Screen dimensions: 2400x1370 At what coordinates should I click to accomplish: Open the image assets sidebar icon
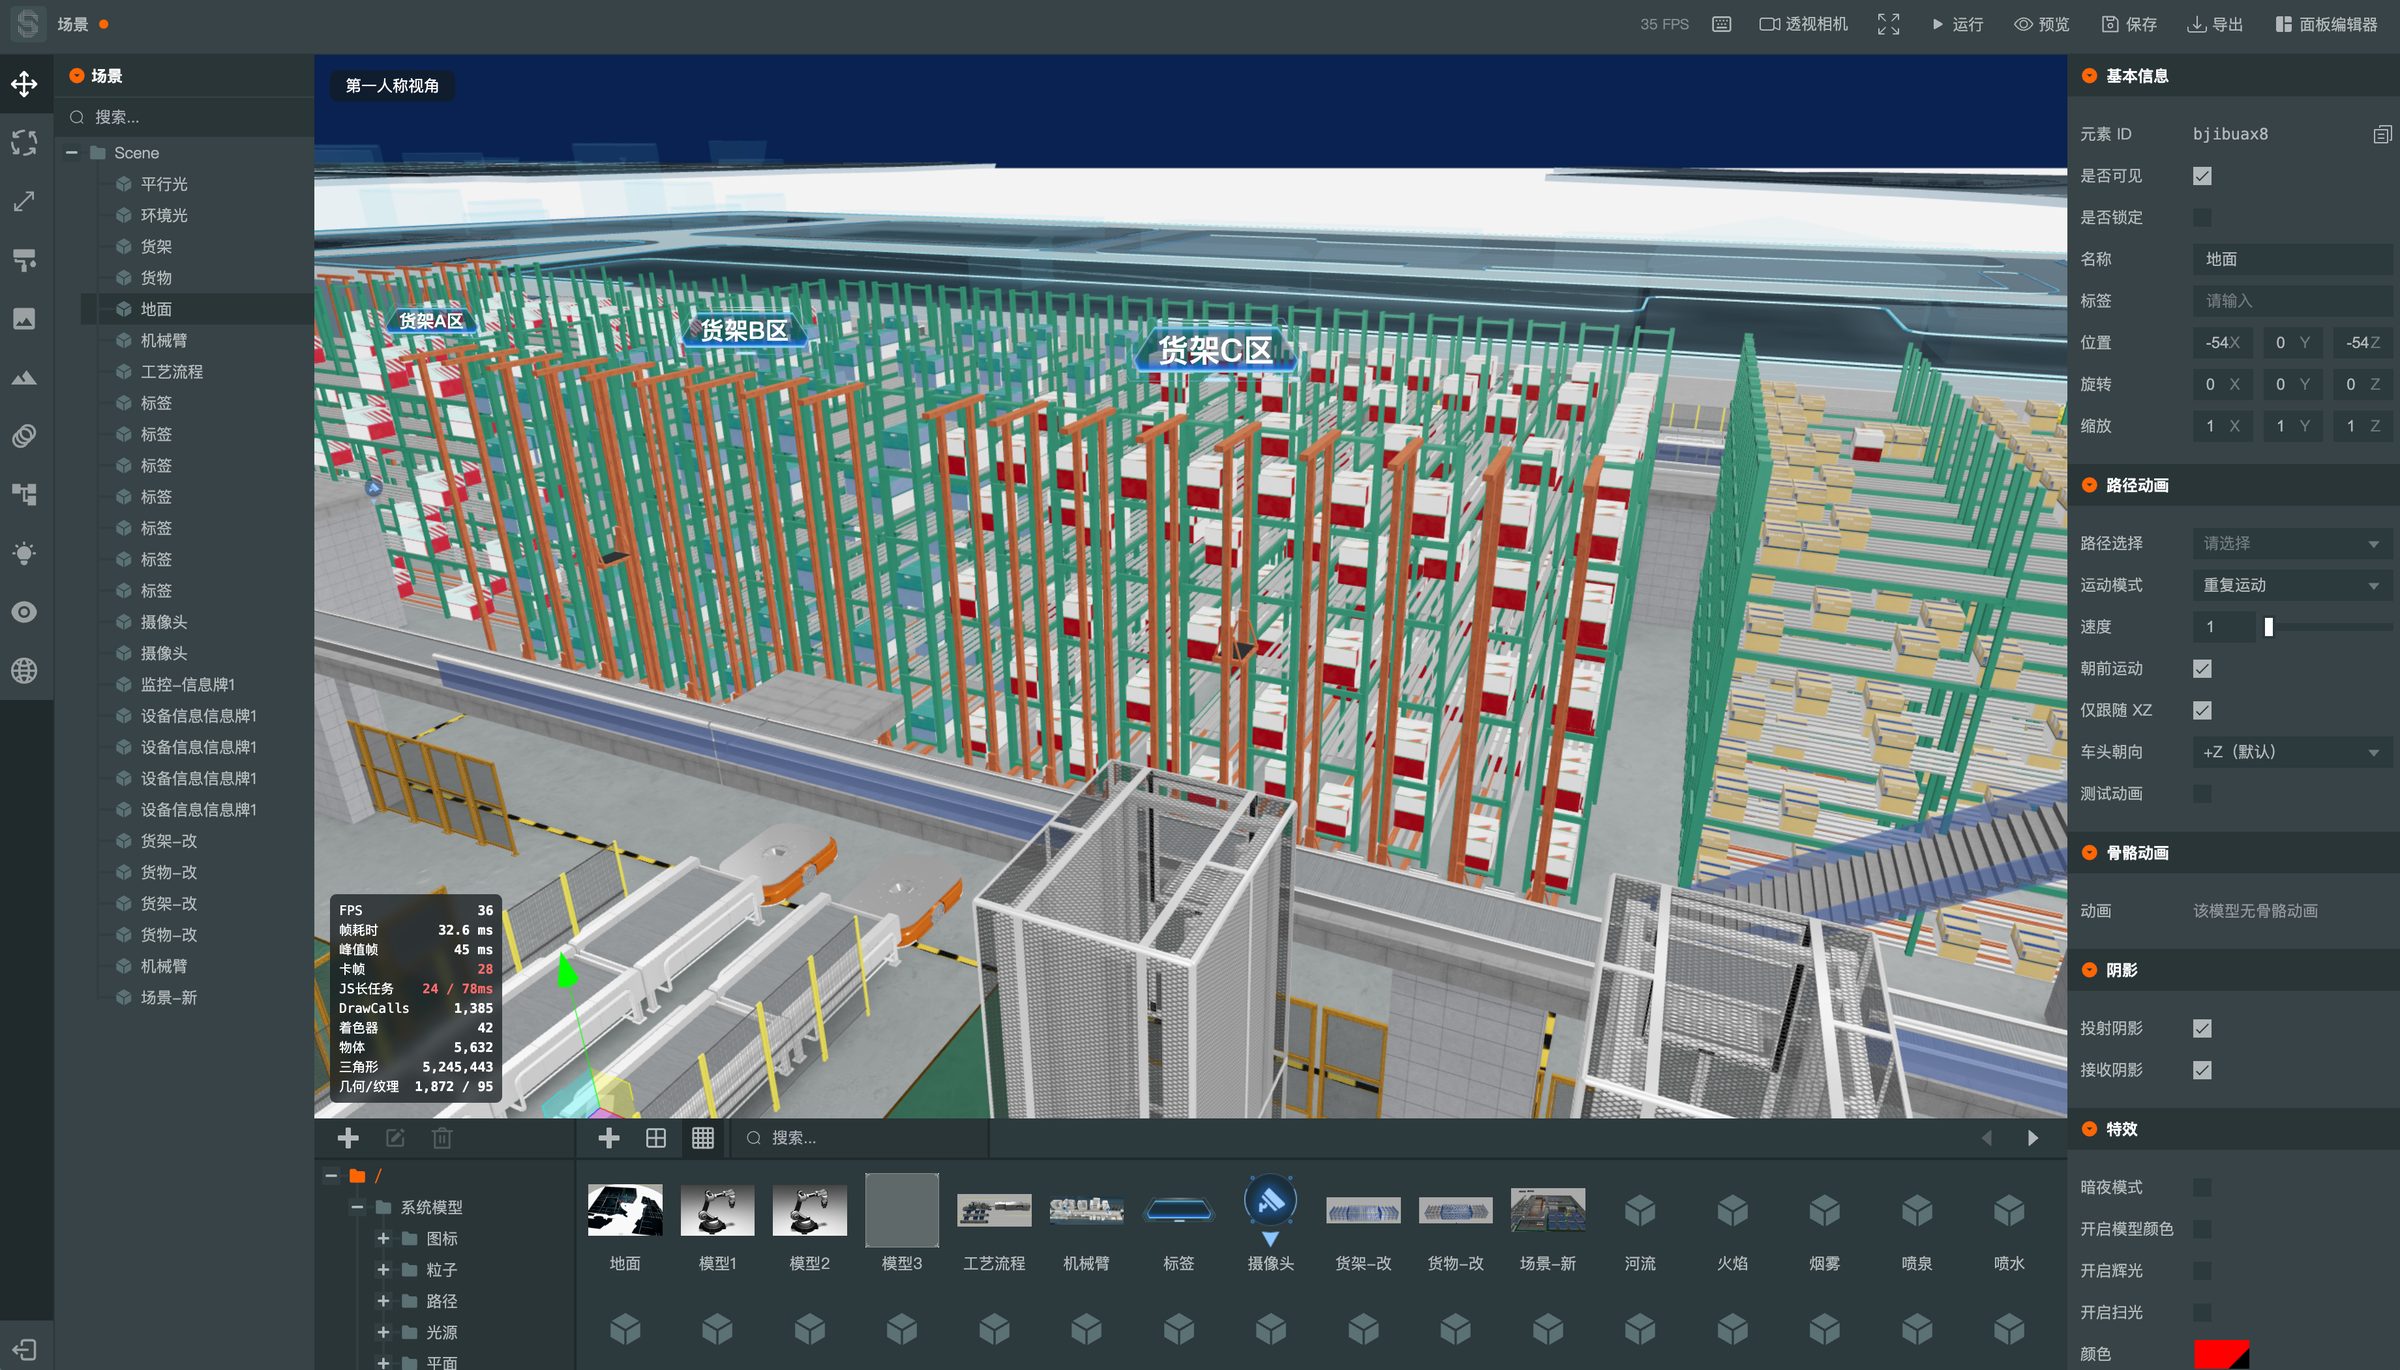25,319
